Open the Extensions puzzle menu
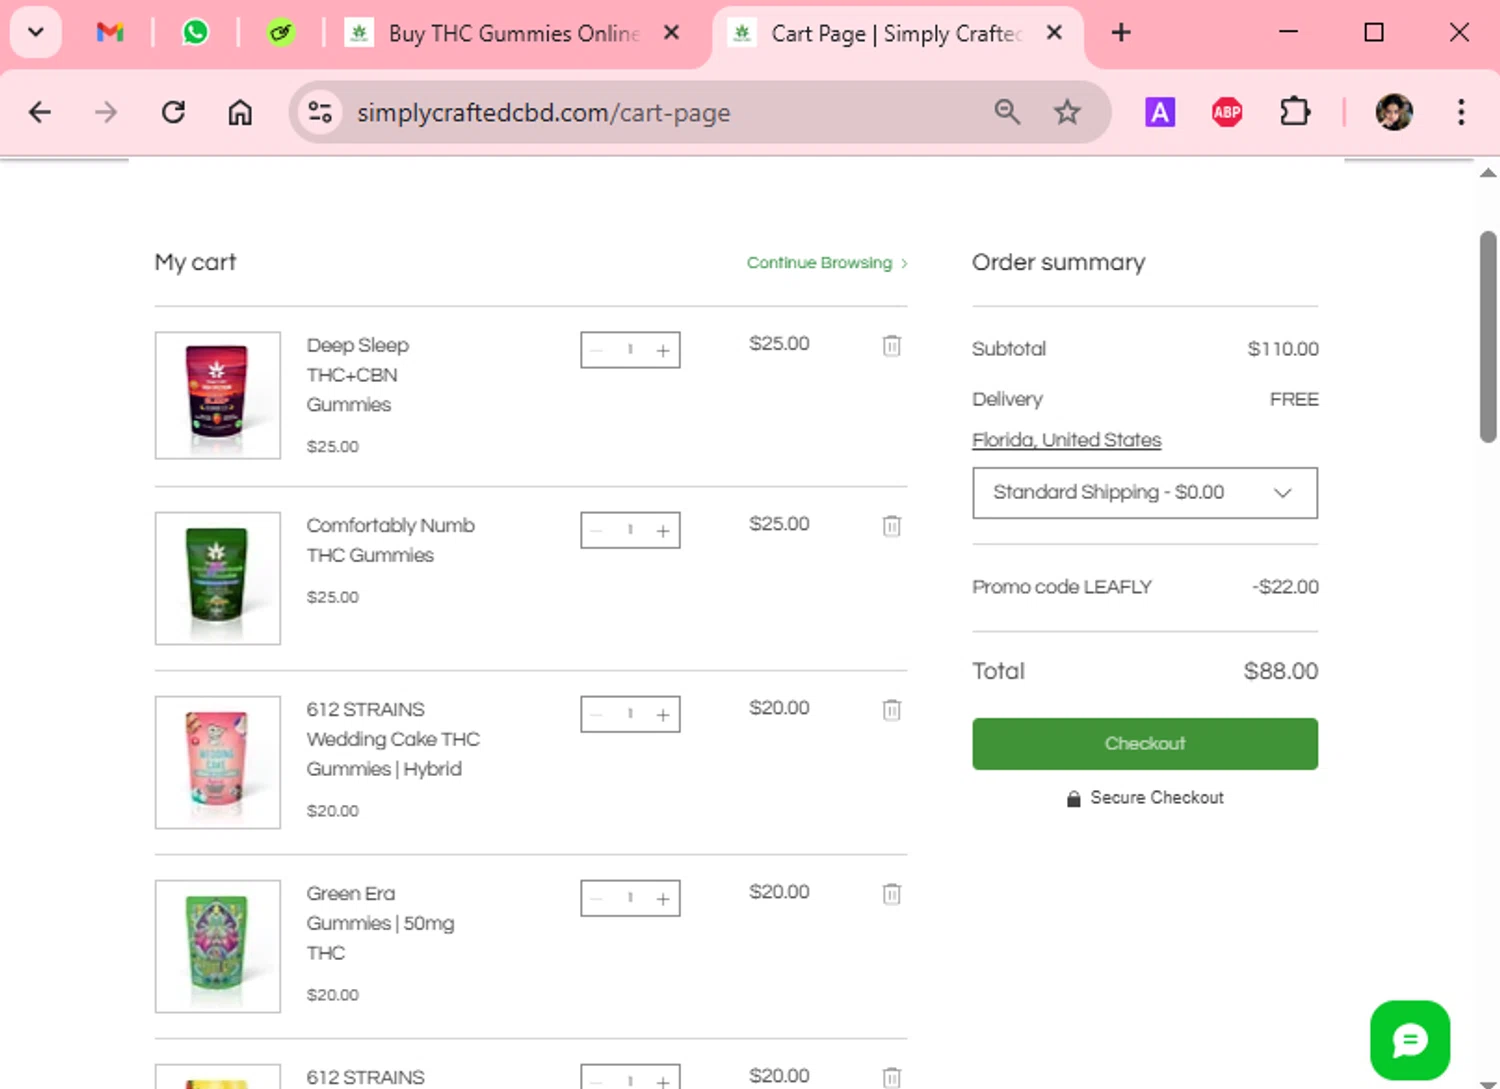This screenshot has height=1089, width=1500. pyautogui.click(x=1295, y=112)
